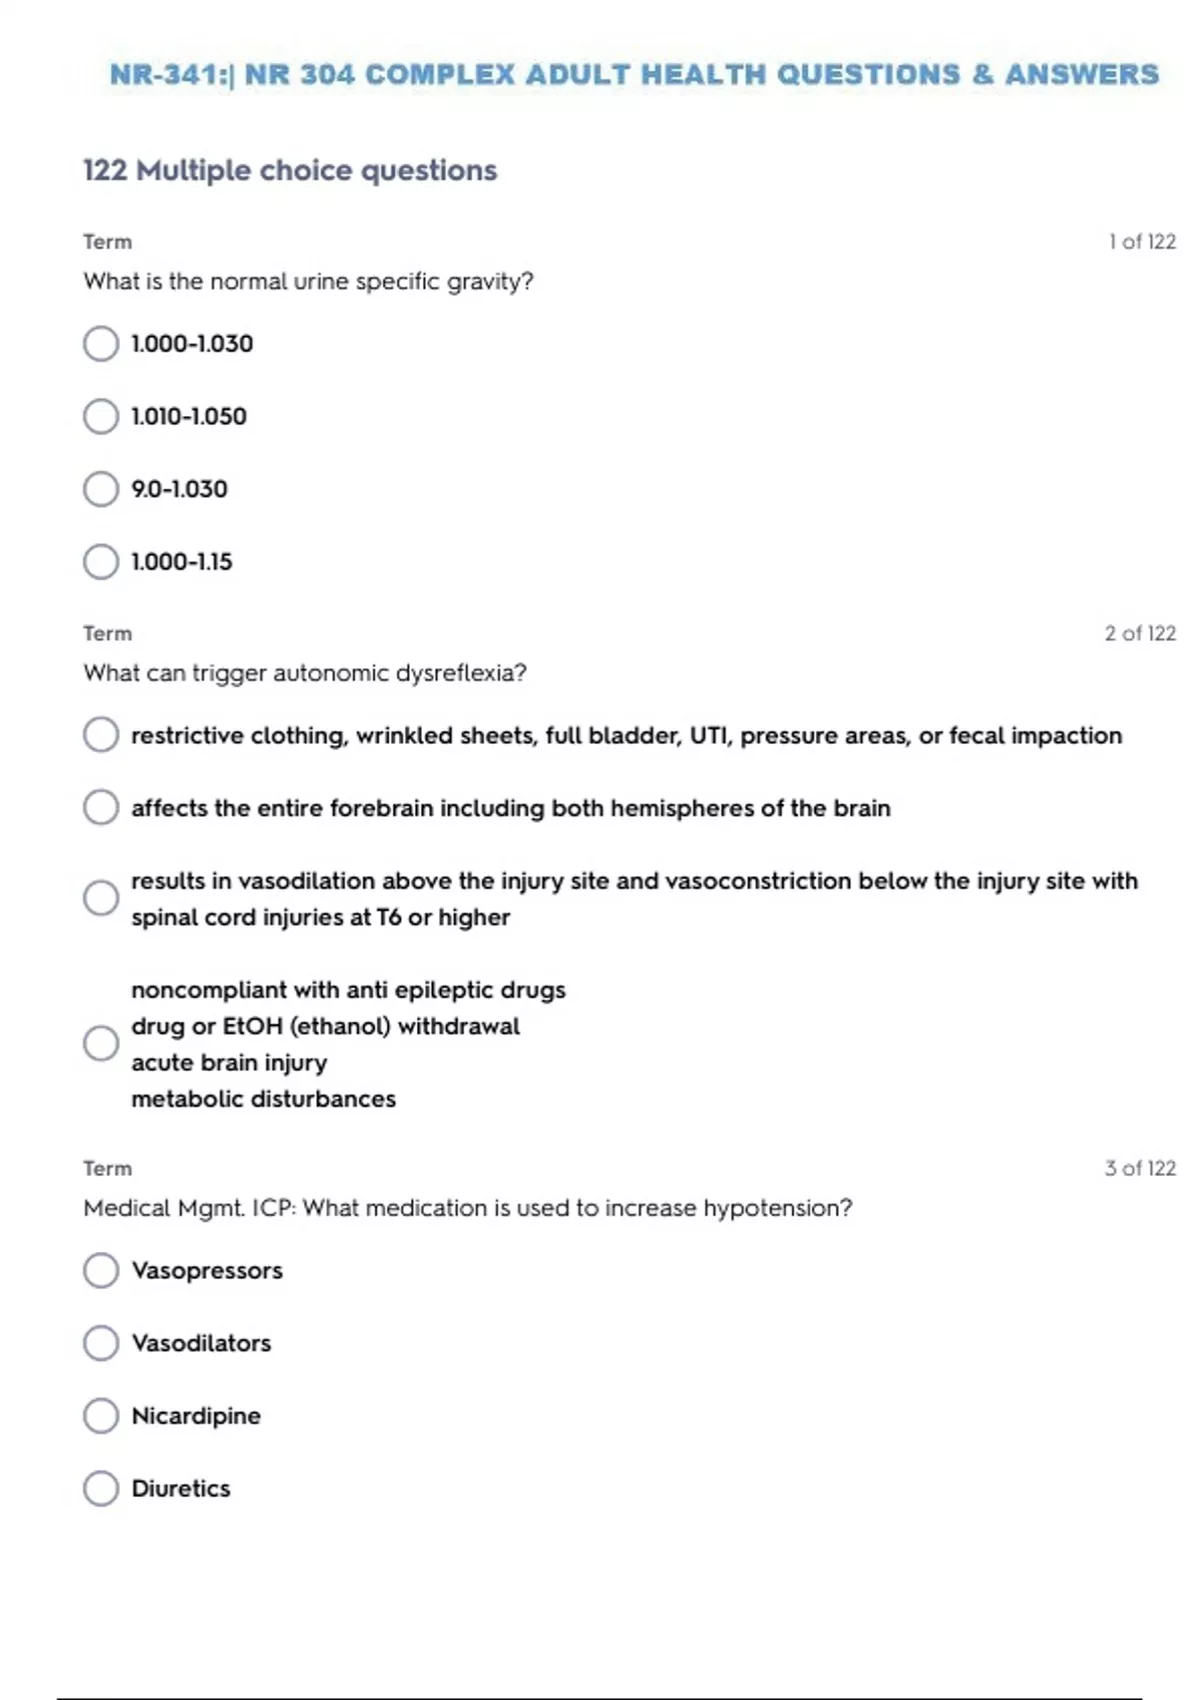Image resolution: width=1200 pixels, height=1700 pixels.
Task: Choose the affects the entire forebrain option
Action: tap(101, 808)
